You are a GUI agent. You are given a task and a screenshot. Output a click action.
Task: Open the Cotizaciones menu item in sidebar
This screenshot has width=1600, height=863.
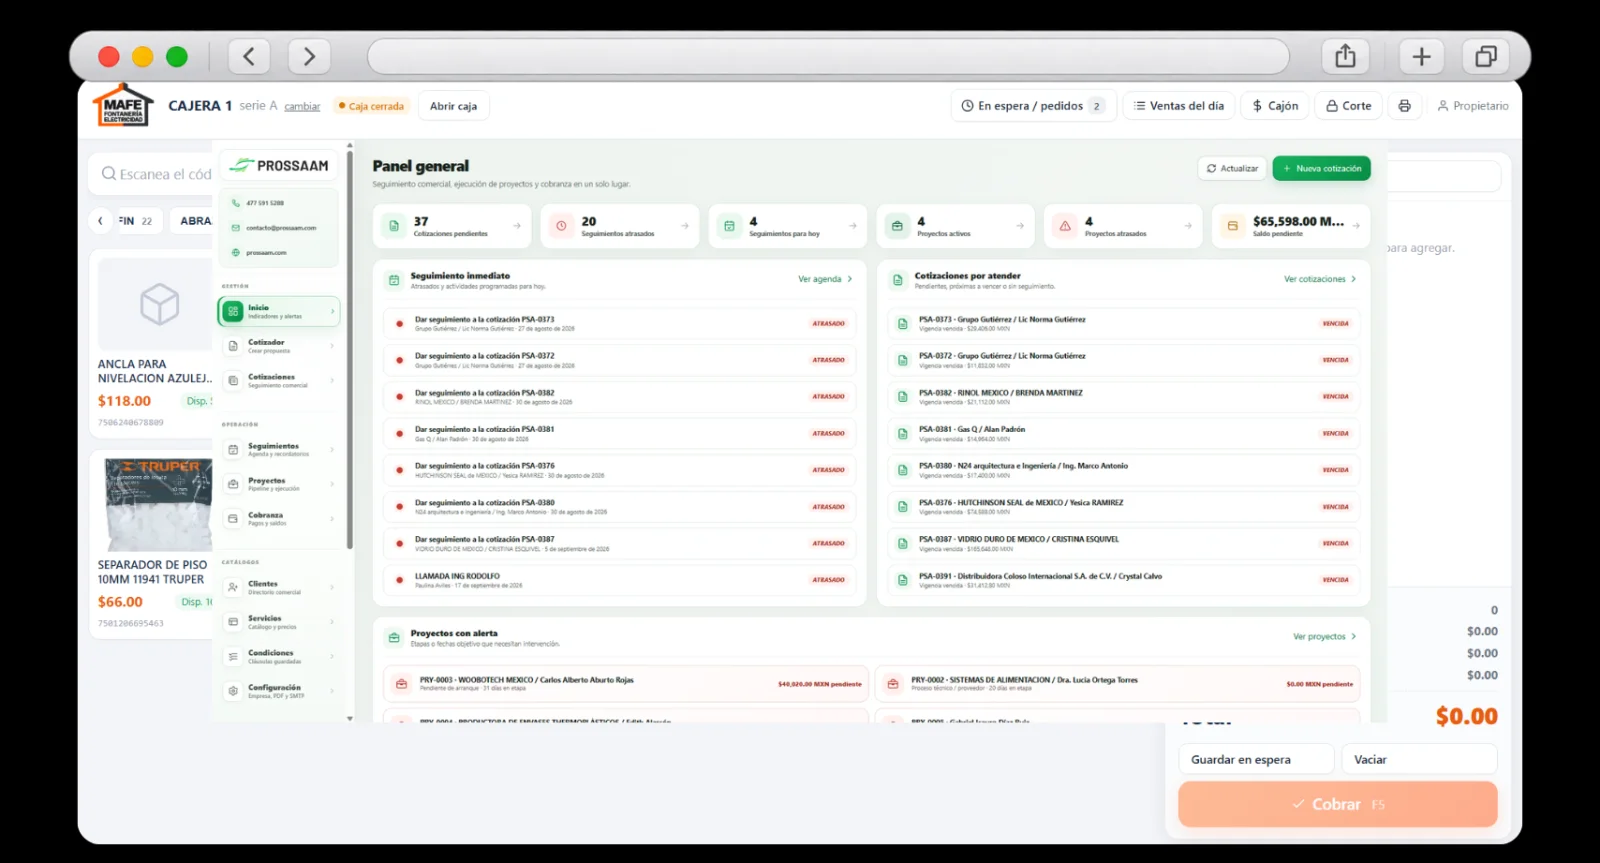click(x=278, y=381)
